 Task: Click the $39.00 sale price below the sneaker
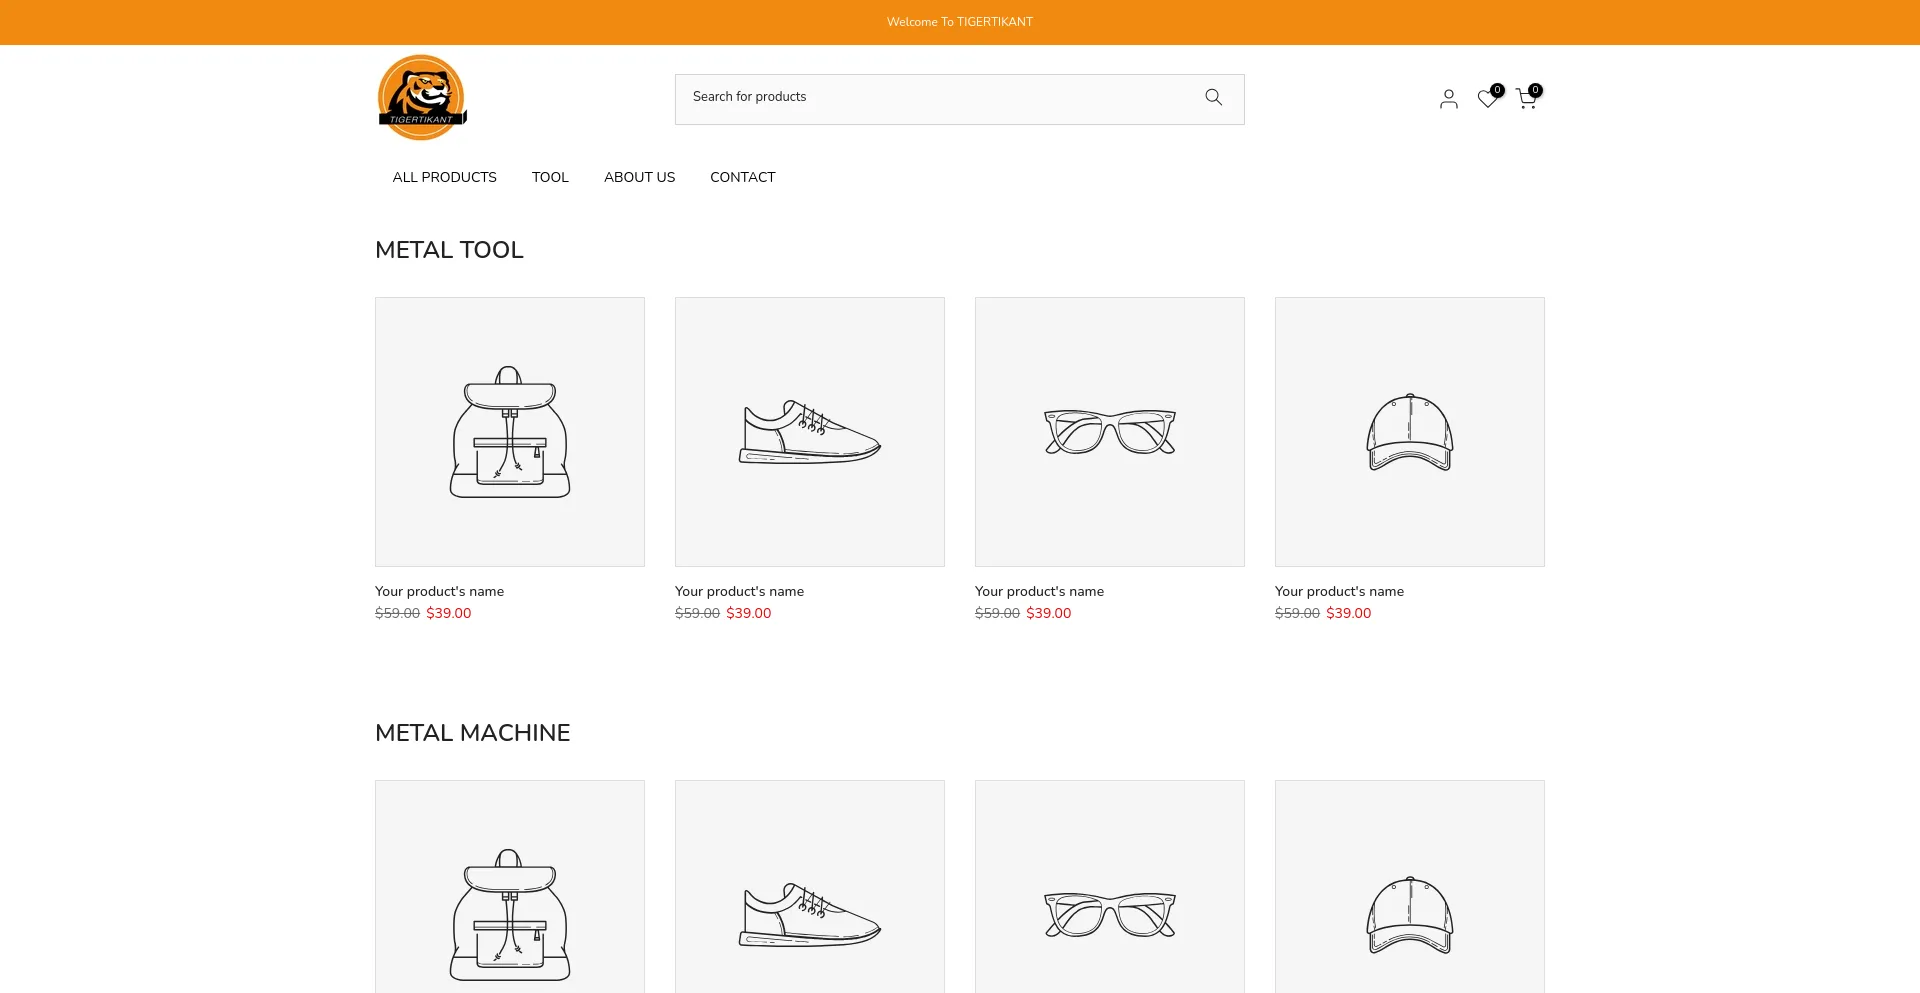749,613
